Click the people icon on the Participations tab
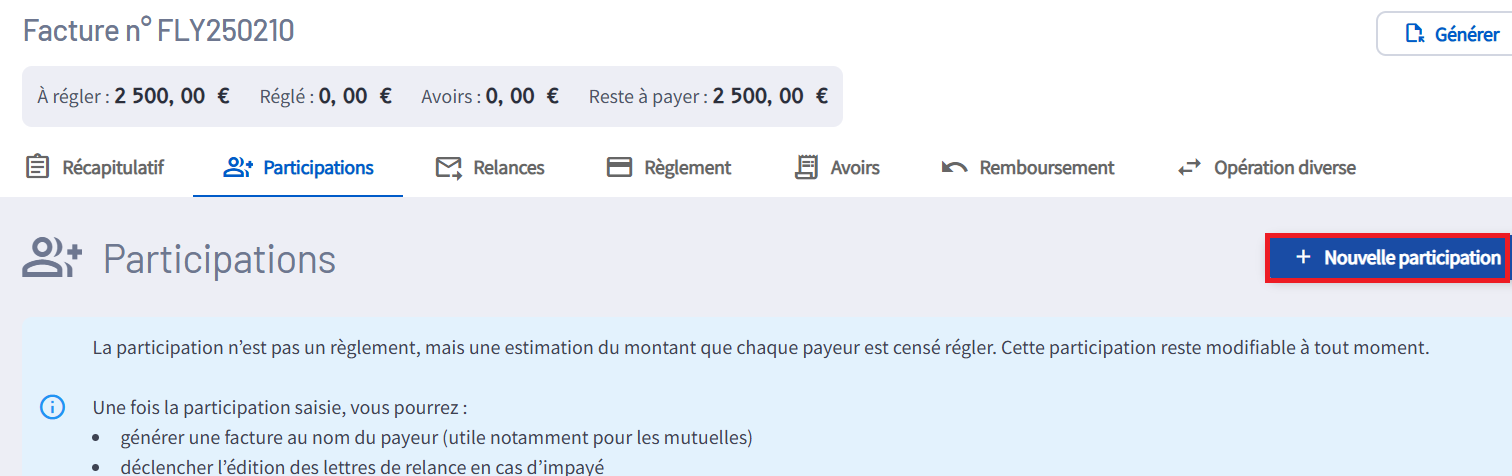This screenshot has width=1512, height=476. [237, 167]
